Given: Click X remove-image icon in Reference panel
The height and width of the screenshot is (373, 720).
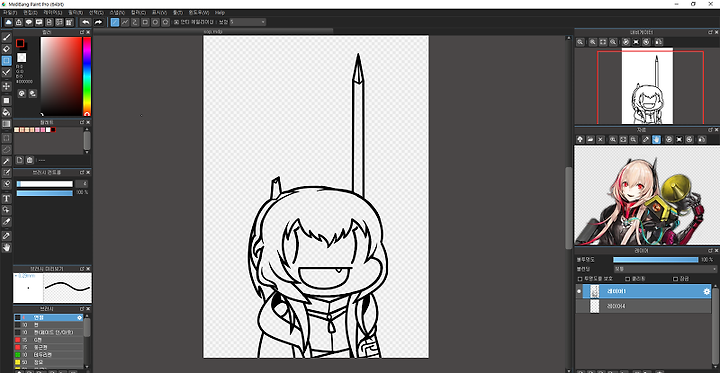Looking at the screenshot, I should (601, 139).
